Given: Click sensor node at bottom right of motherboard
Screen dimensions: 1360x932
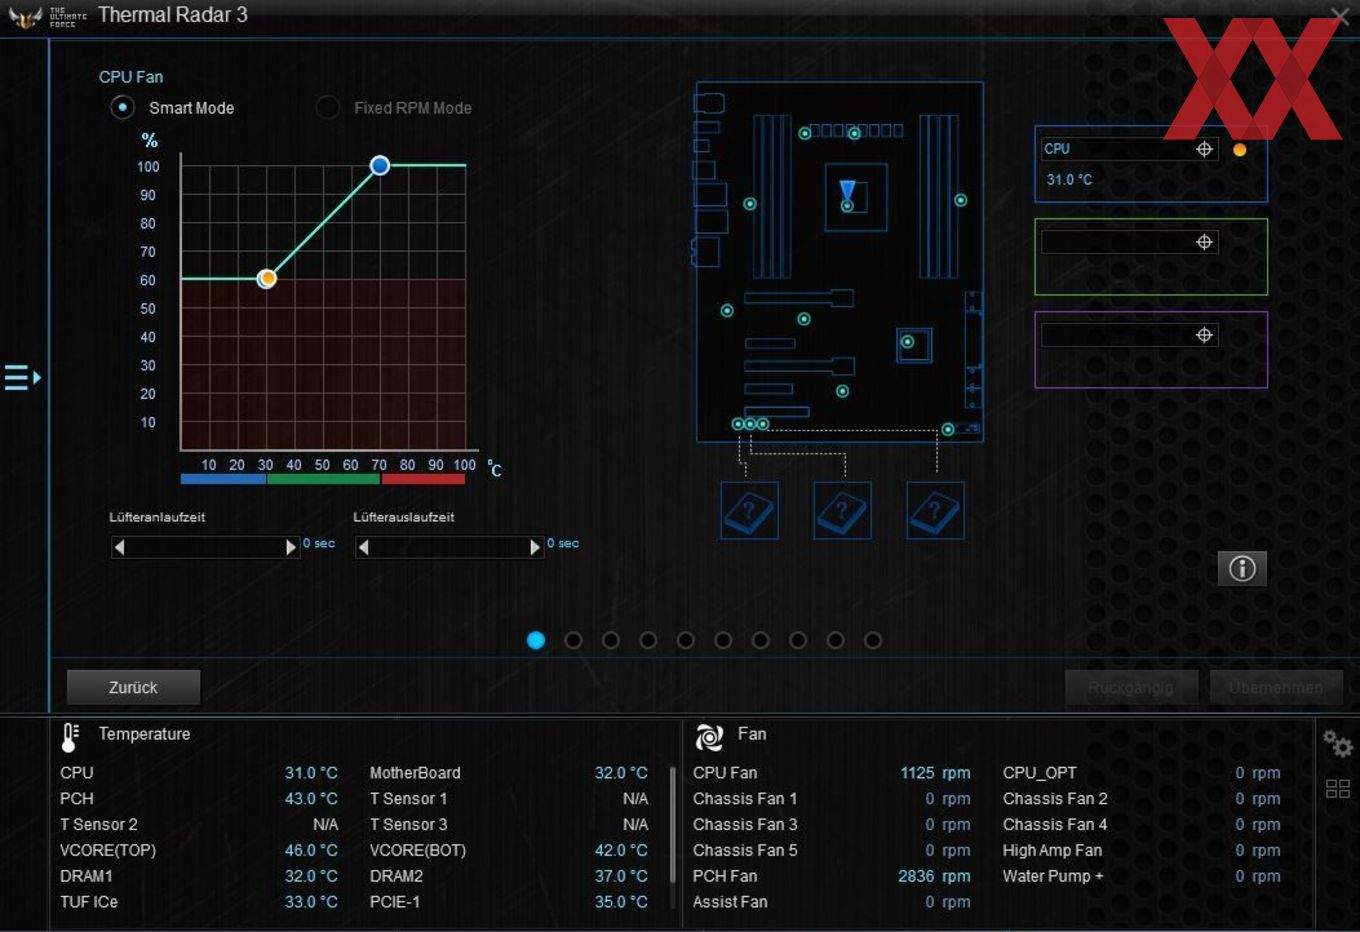Looking at the screenshot, I should pyautogui.click(x=947, y=429).
